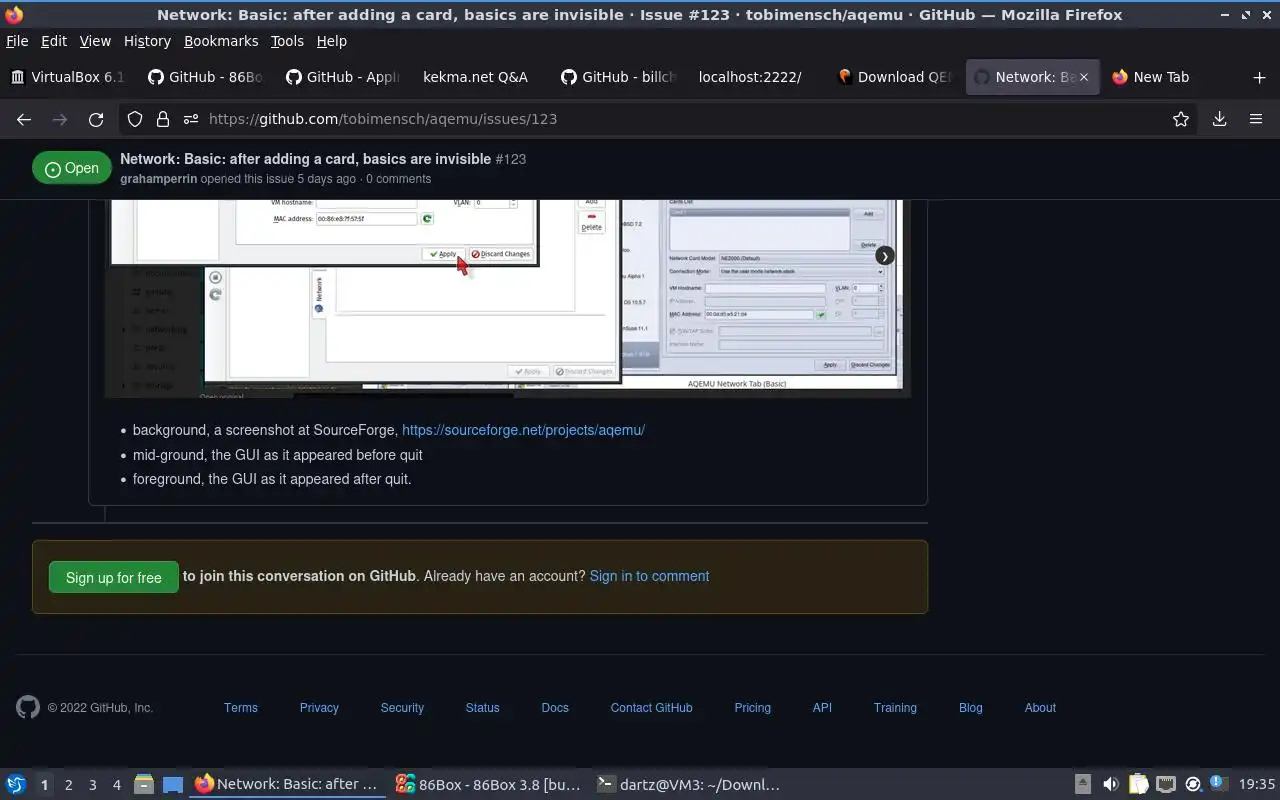The image size is (1280, 800).
Task: Click the volume speaker tray icon
Action: coord(1110,784)
